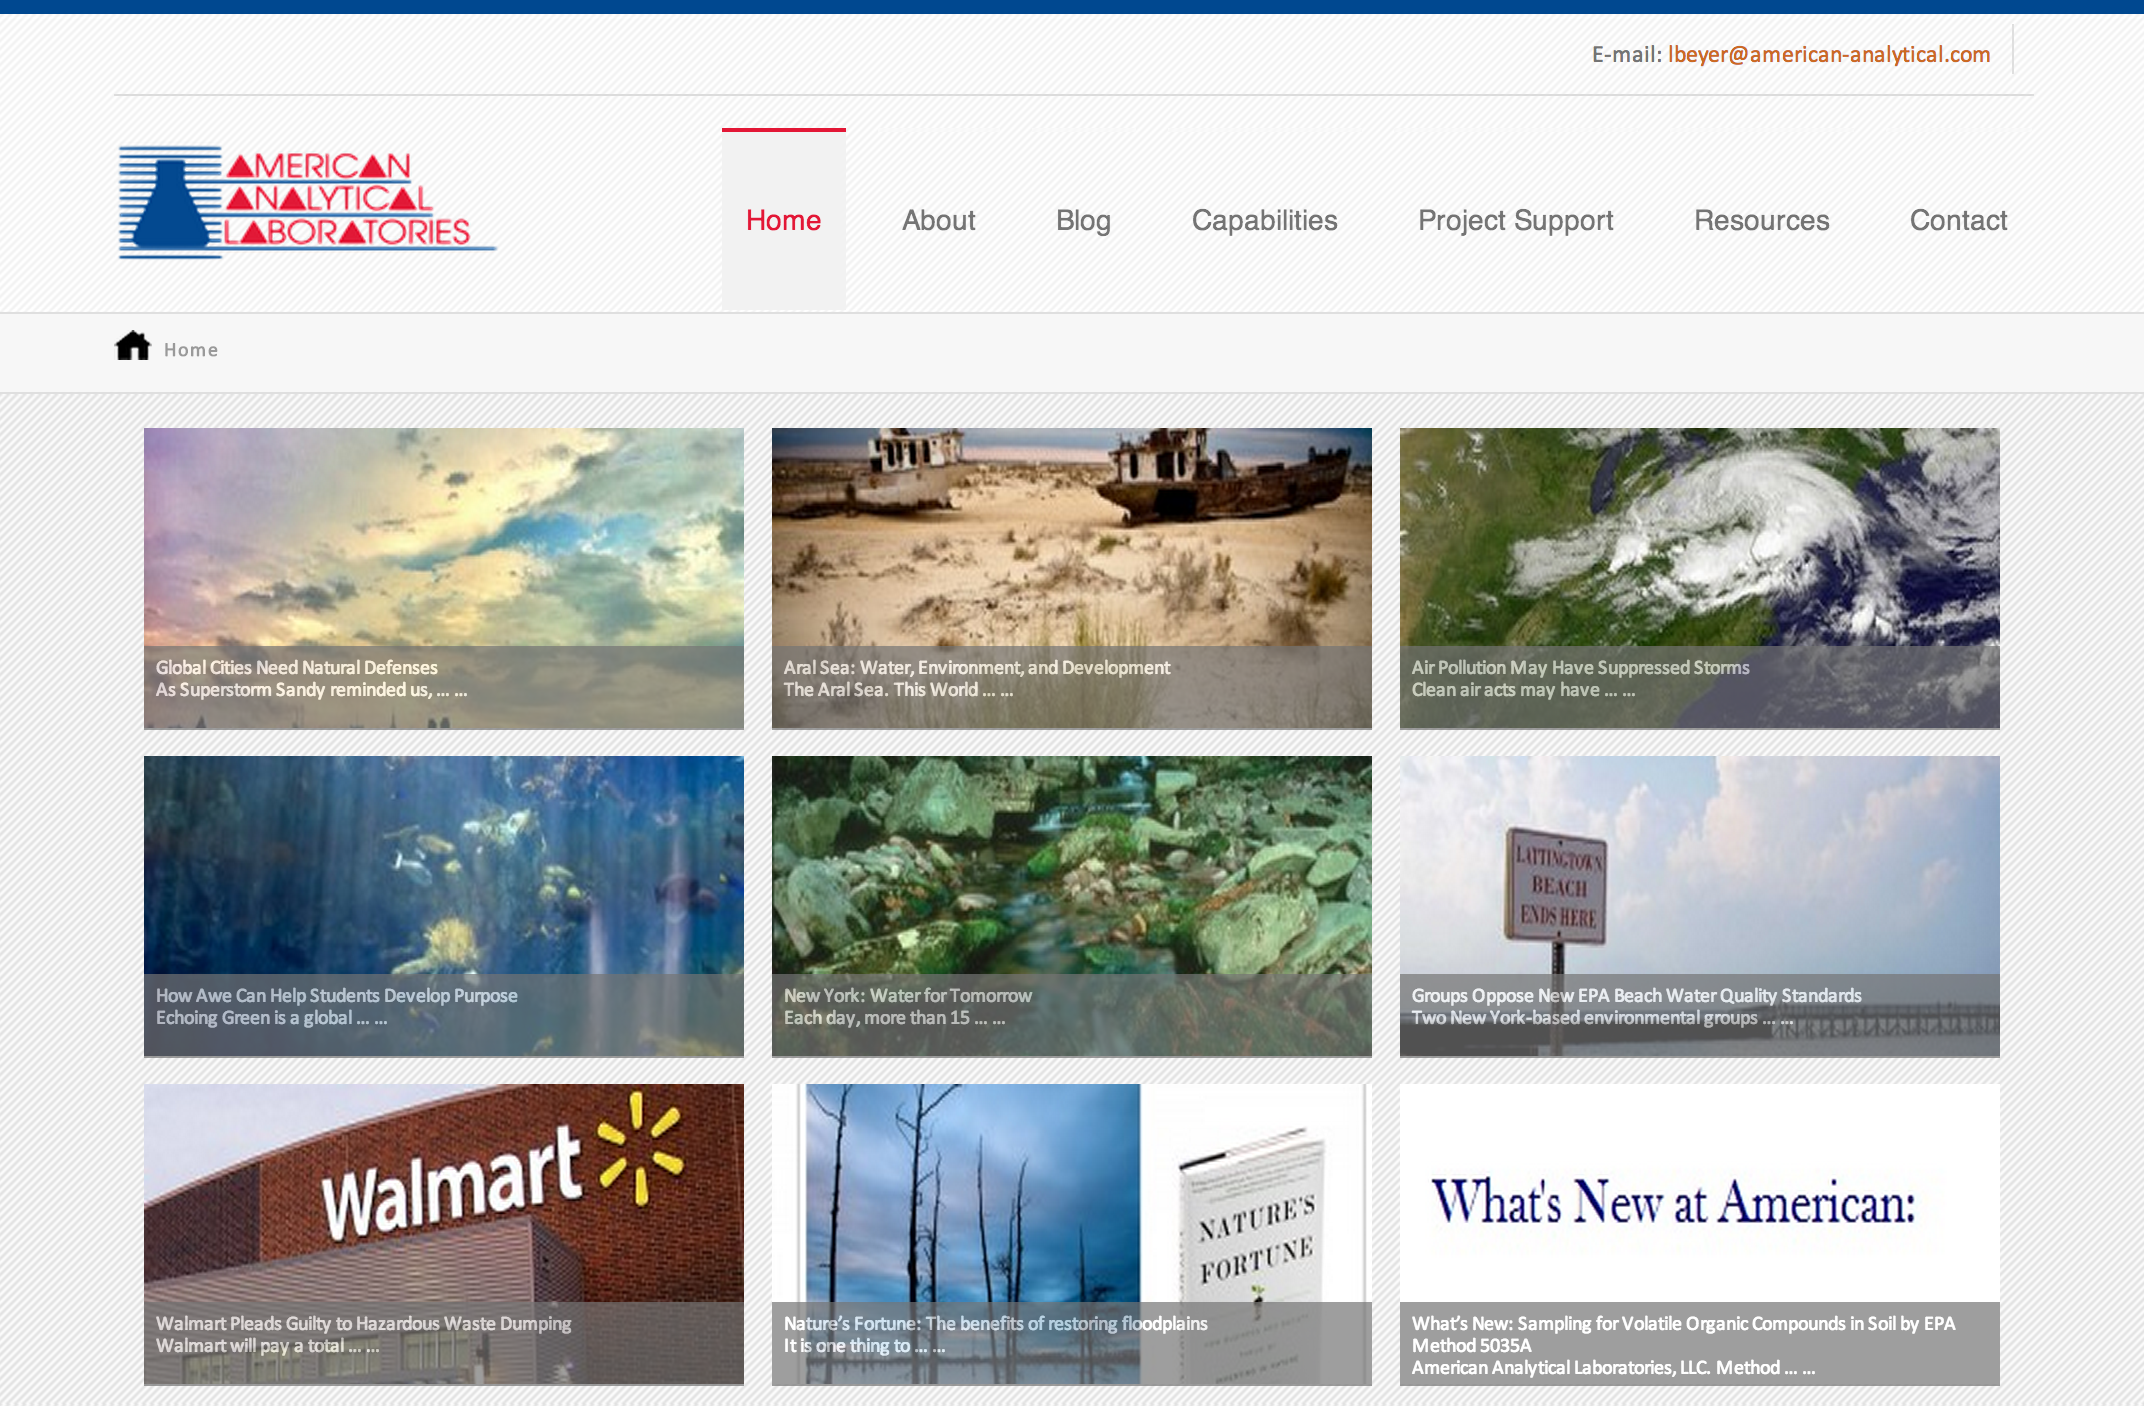Open the About menu item

pos(938,220)
